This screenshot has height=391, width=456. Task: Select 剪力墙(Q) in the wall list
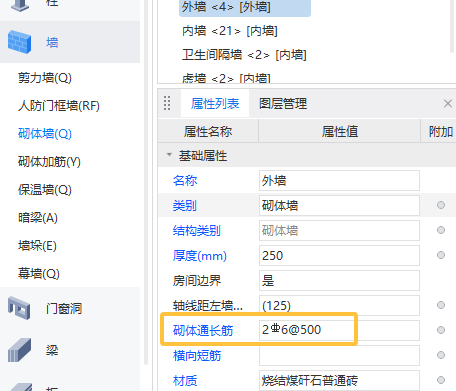[45, 78]
